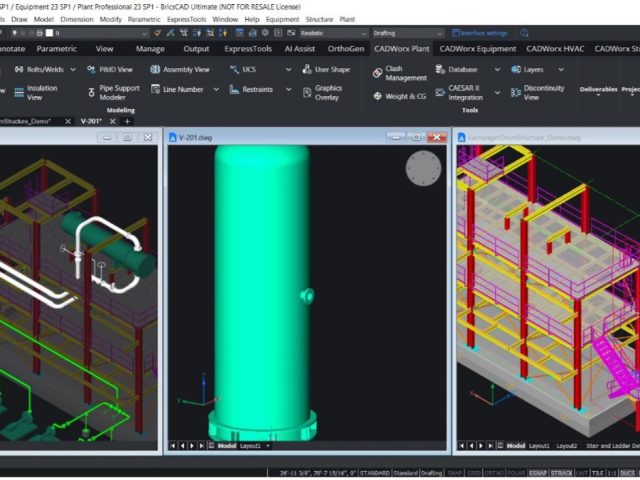Expand the Deliverables panel
640x480 pixels.
598,90
